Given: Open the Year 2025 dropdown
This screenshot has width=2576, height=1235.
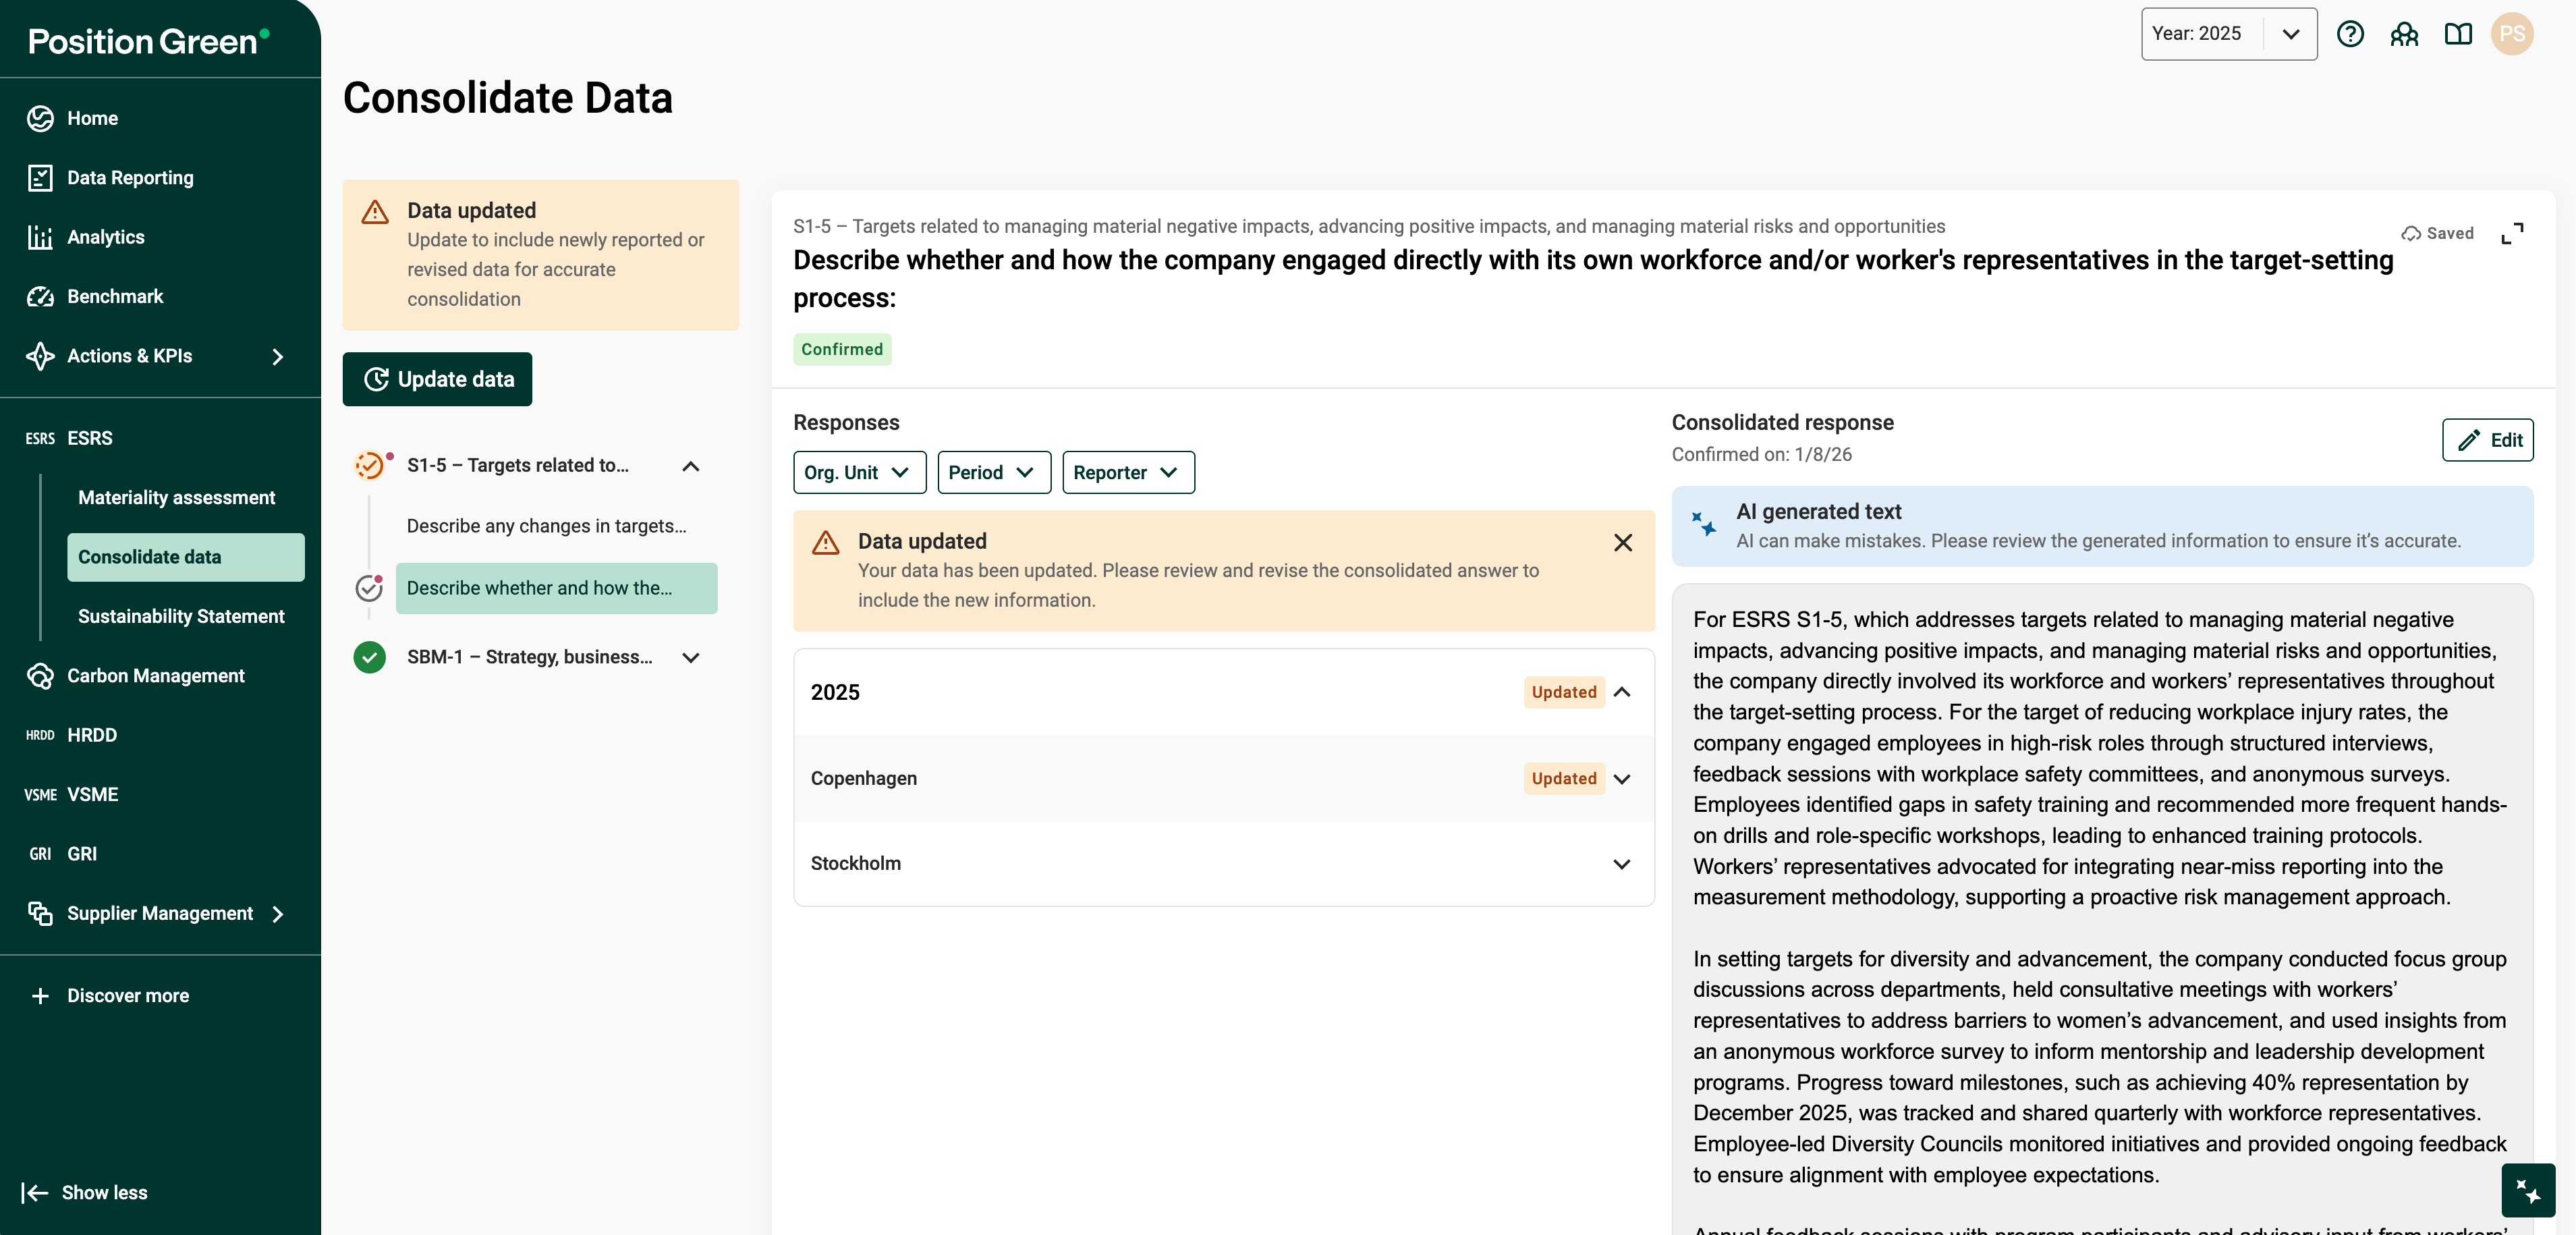Looking at the screenshot, I should click(x=2228, y=34).
